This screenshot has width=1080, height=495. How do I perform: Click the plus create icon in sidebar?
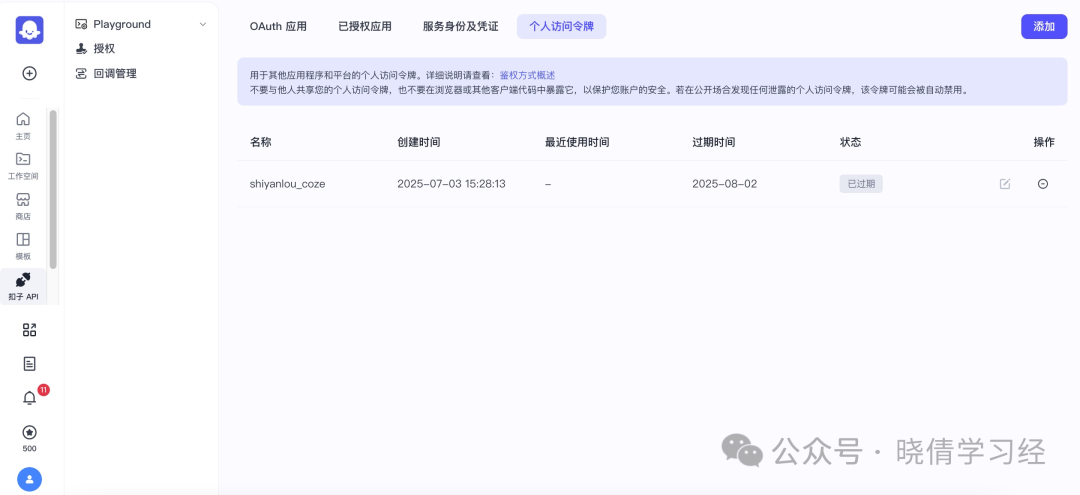pos(30,73)
